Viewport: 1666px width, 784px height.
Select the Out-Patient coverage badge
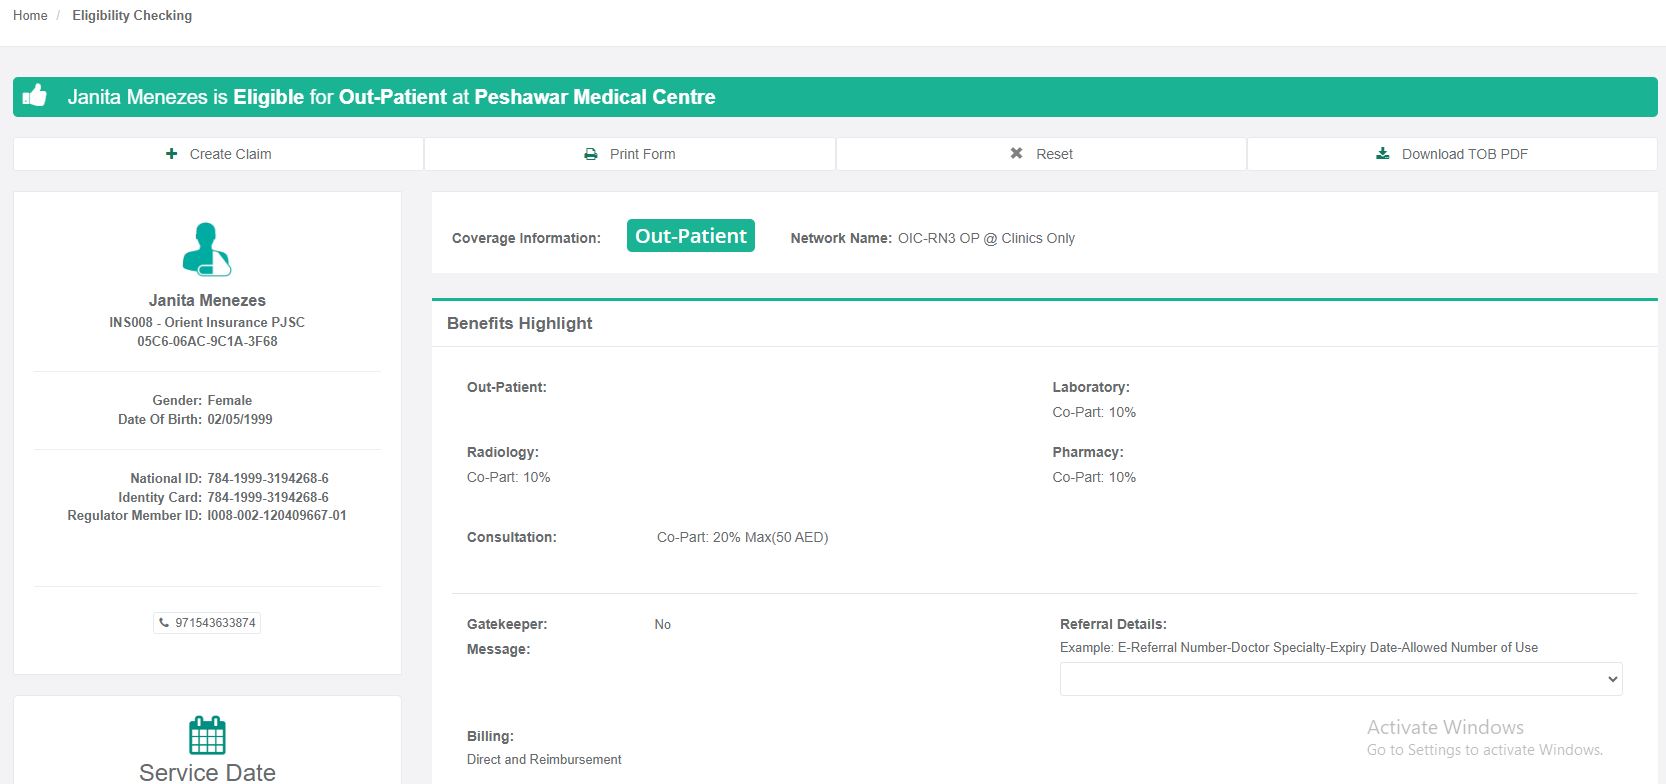coord(690,236)
